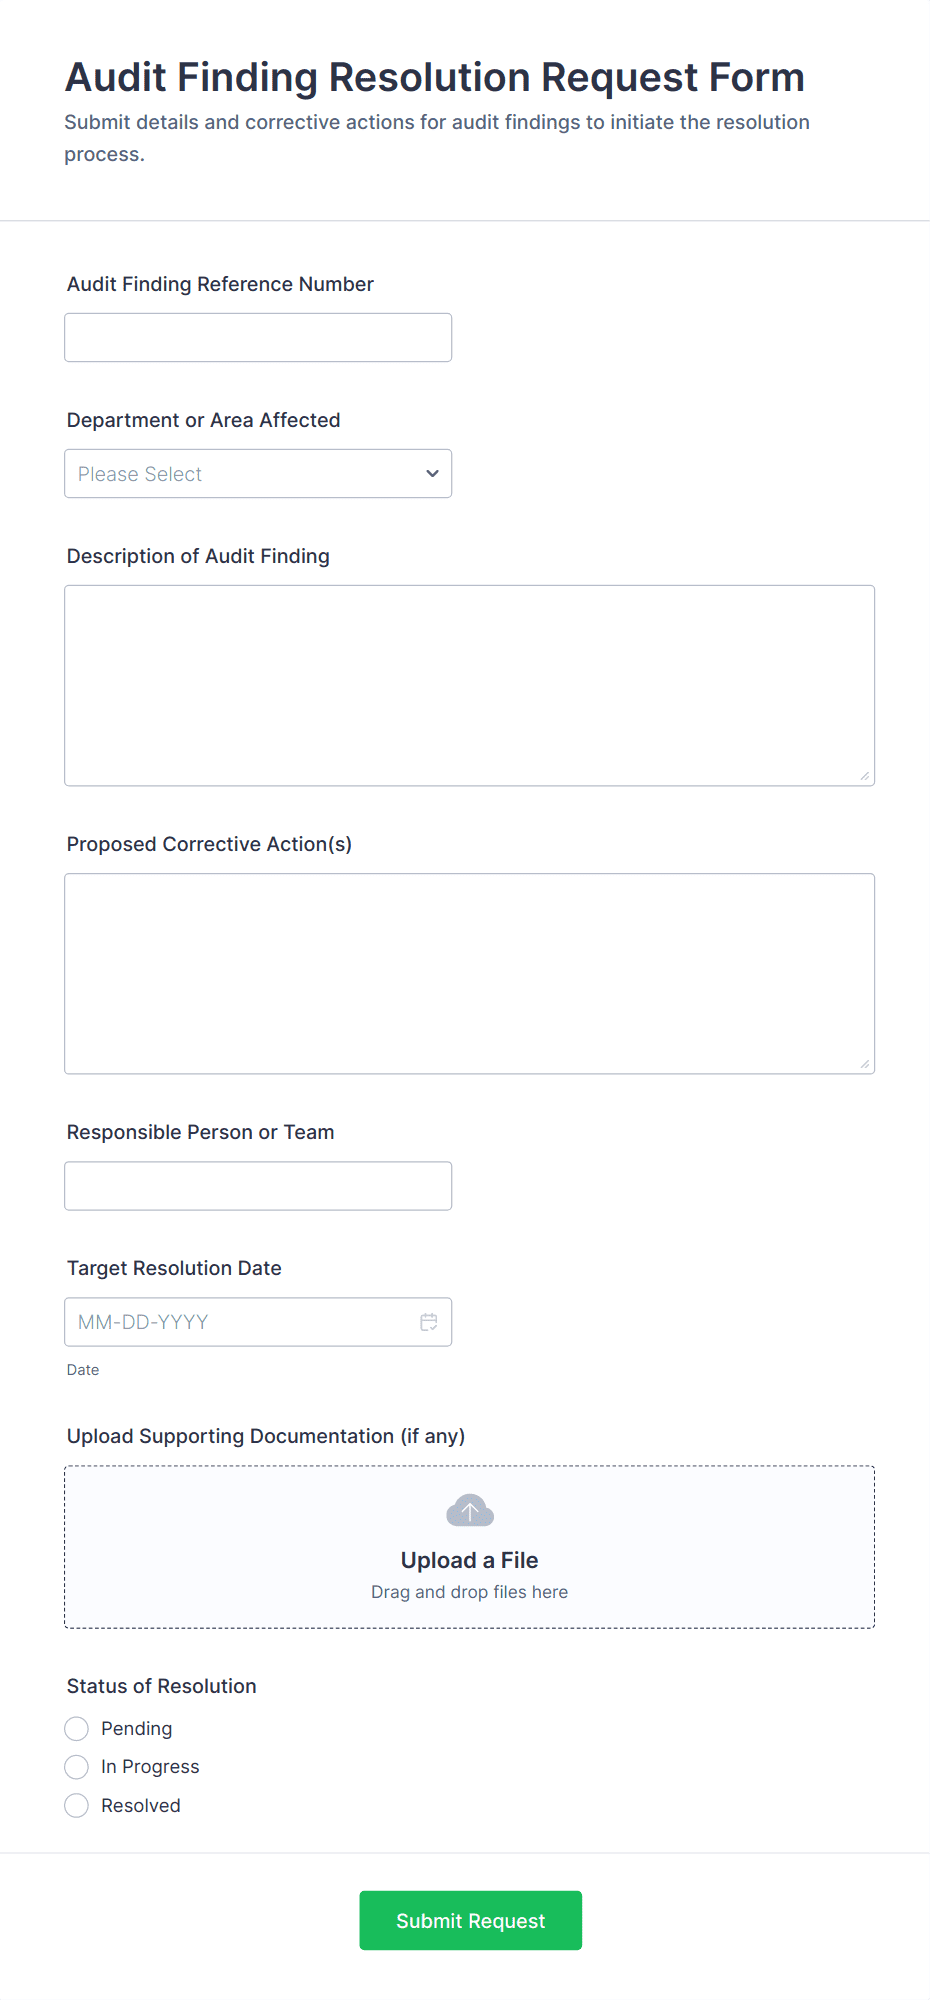Click the Proposed Corrective Action(s) textarea
The height and width of the screenshot is (2000, 930).
pyautogui.click(x=469, y=973)
